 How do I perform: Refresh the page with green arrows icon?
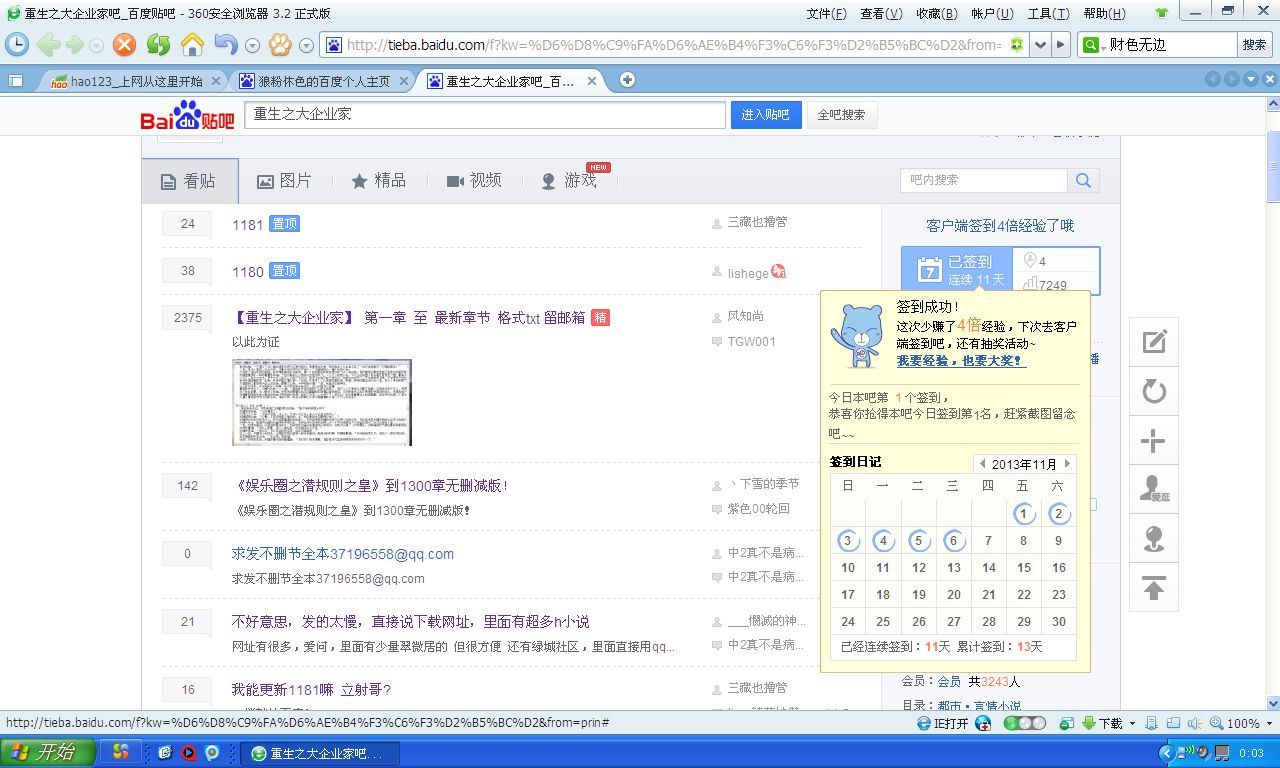point(158,45)
